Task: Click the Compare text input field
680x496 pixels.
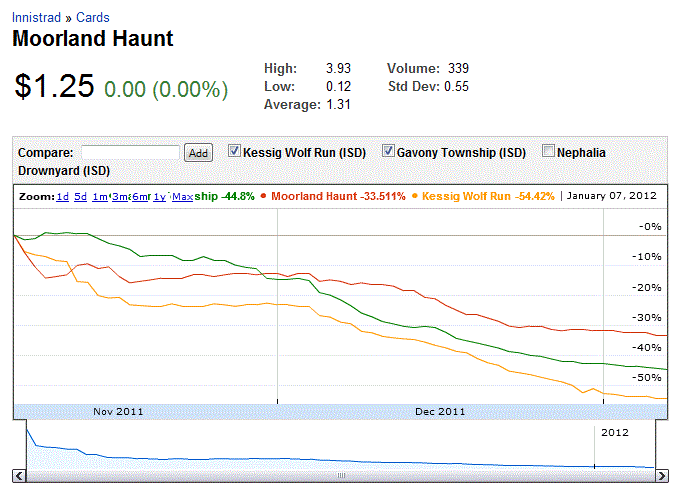Action: coord(130,153)
